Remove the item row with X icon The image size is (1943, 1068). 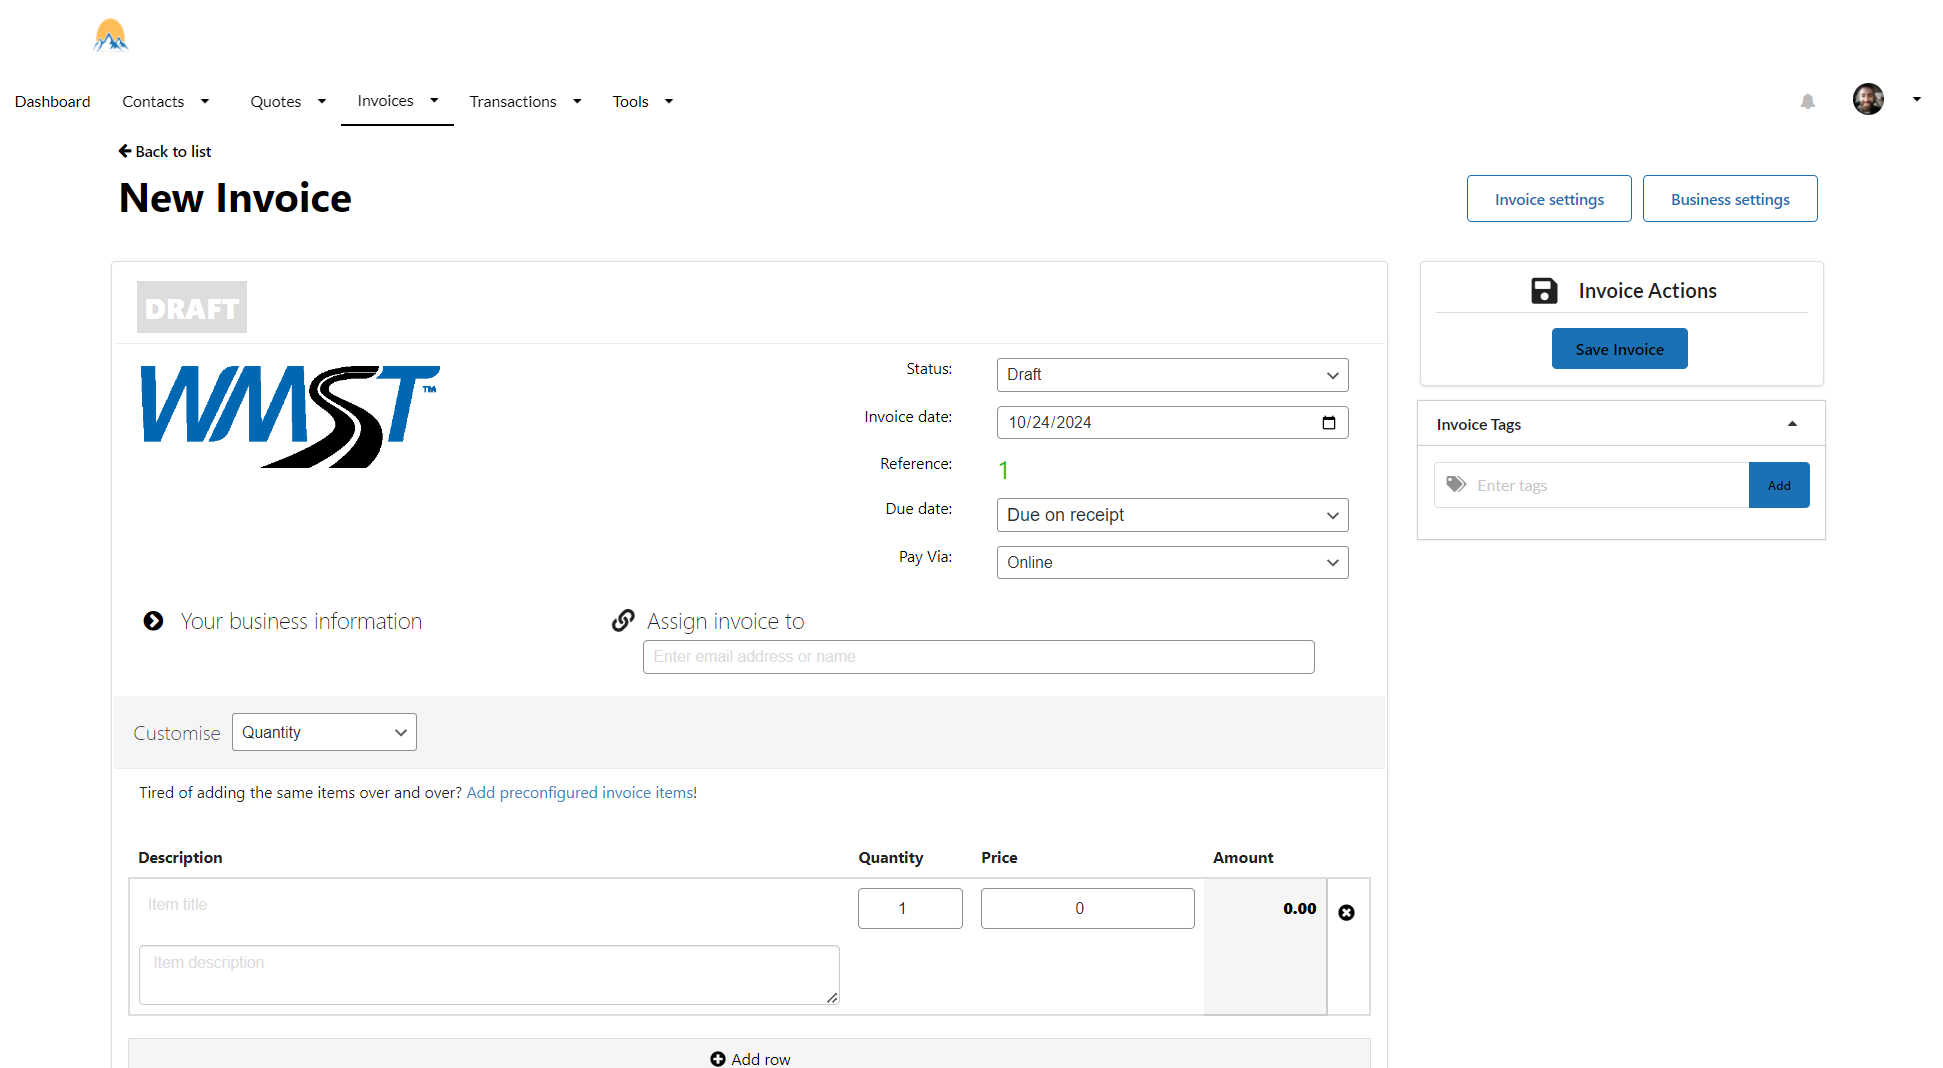click(1346, 912)
